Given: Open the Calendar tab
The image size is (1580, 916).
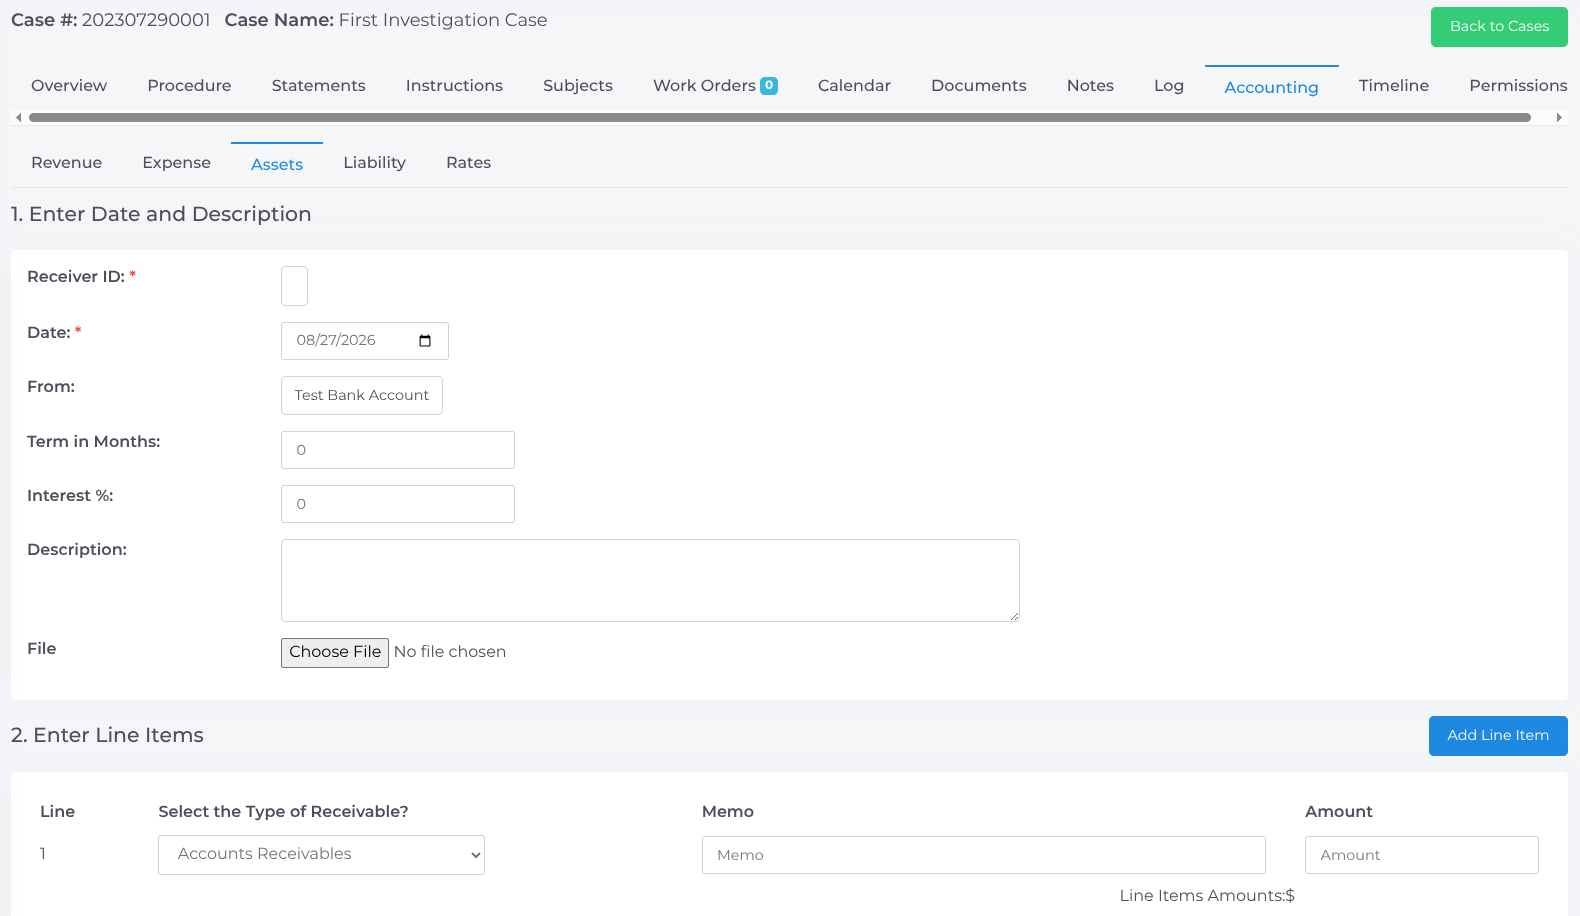Looking at the screenshot, I should pyautogui.click(x=854, y=86).
